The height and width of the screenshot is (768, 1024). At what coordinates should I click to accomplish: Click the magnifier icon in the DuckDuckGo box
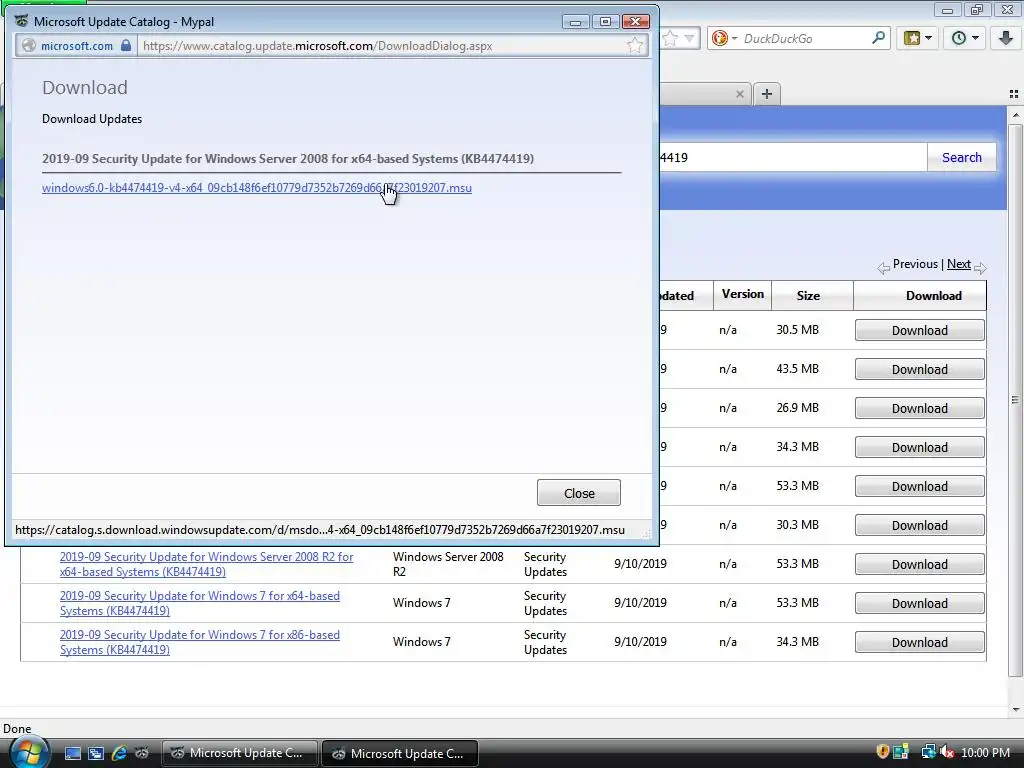coord(878,38)
